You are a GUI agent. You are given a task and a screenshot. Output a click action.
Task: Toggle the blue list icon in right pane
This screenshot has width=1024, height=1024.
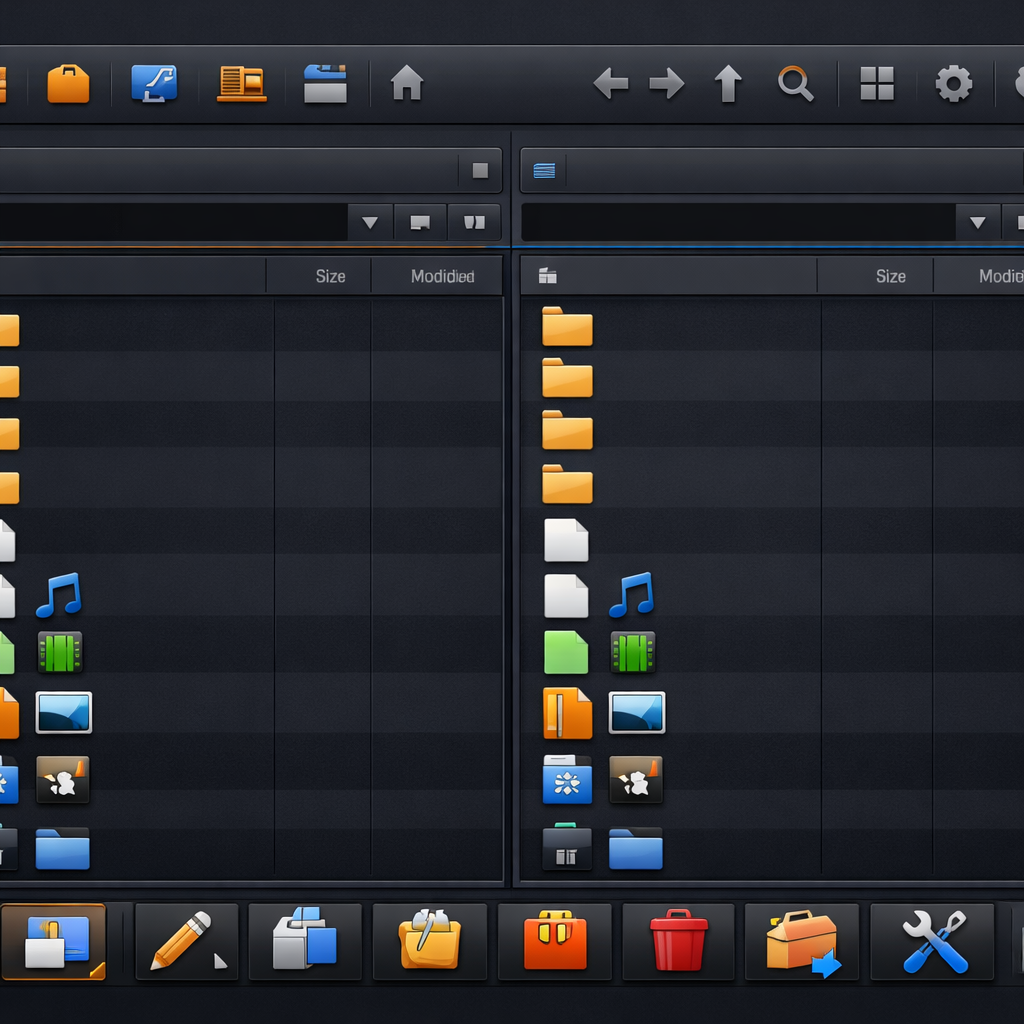[x=544, y=171]
